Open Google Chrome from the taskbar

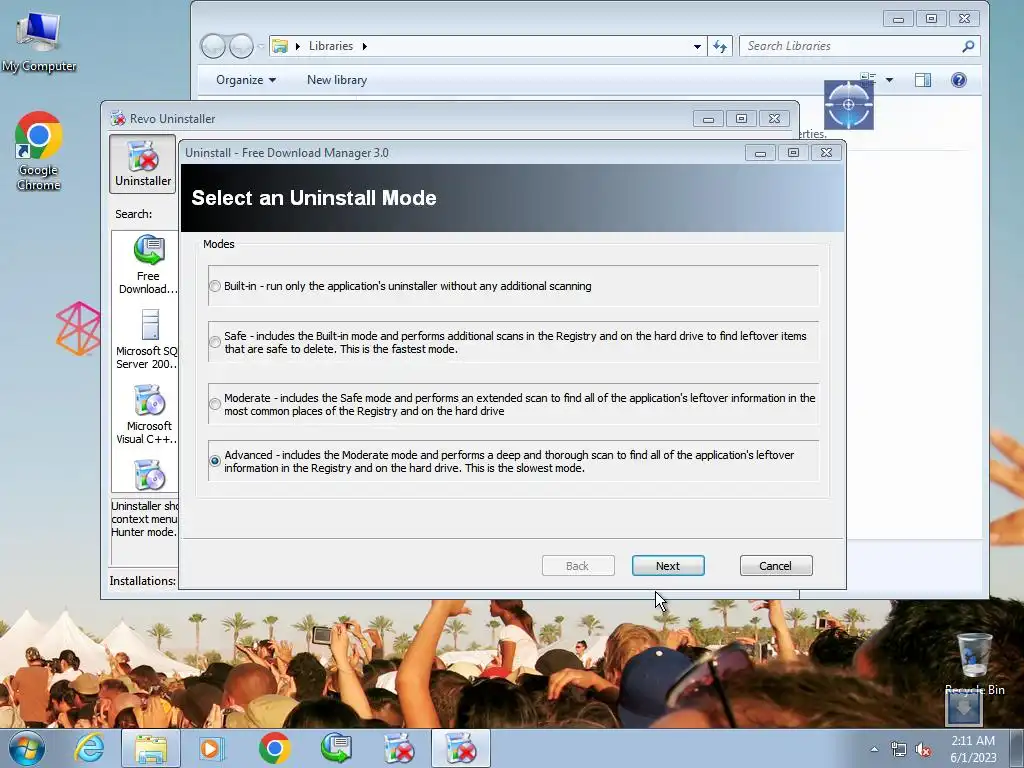tap(274, 748)
